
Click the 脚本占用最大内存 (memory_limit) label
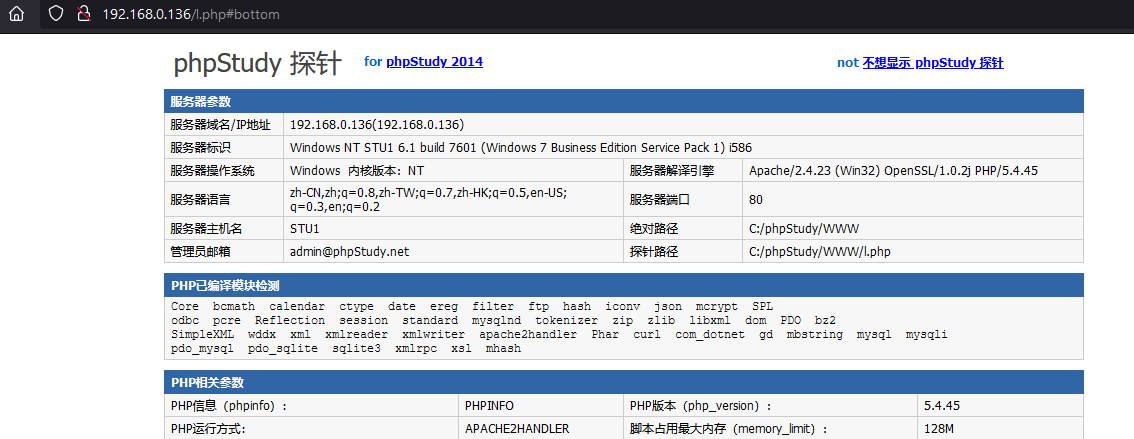(x=729, y=429)
